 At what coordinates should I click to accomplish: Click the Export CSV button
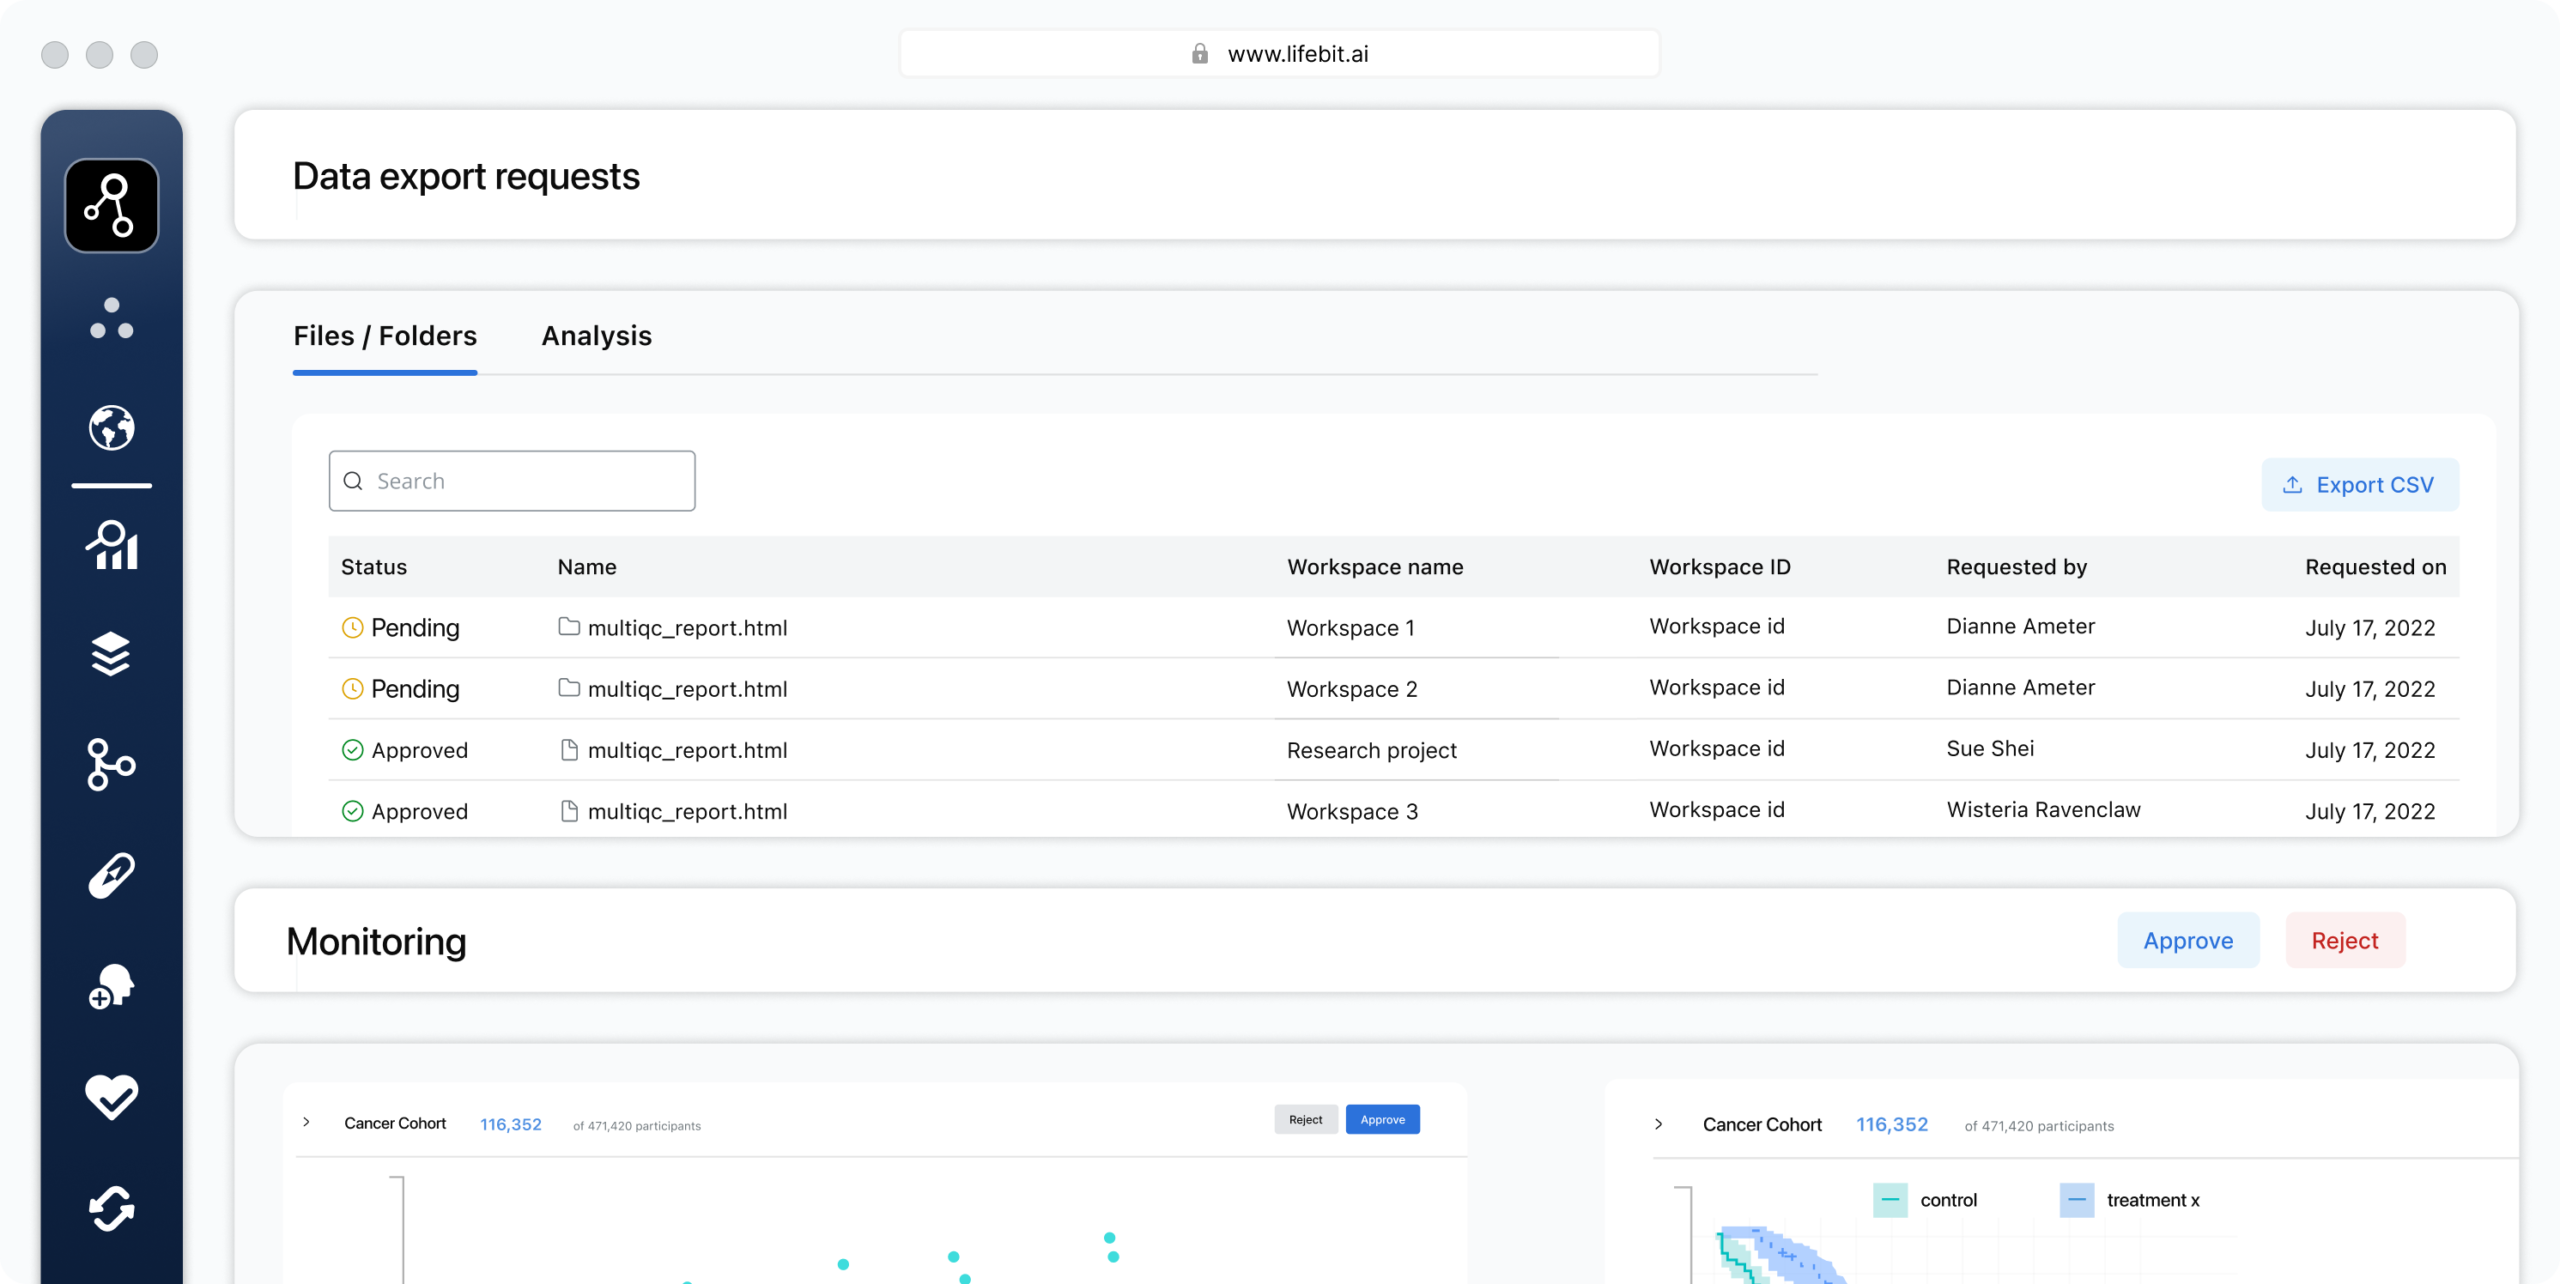(x=2359, y=485)
